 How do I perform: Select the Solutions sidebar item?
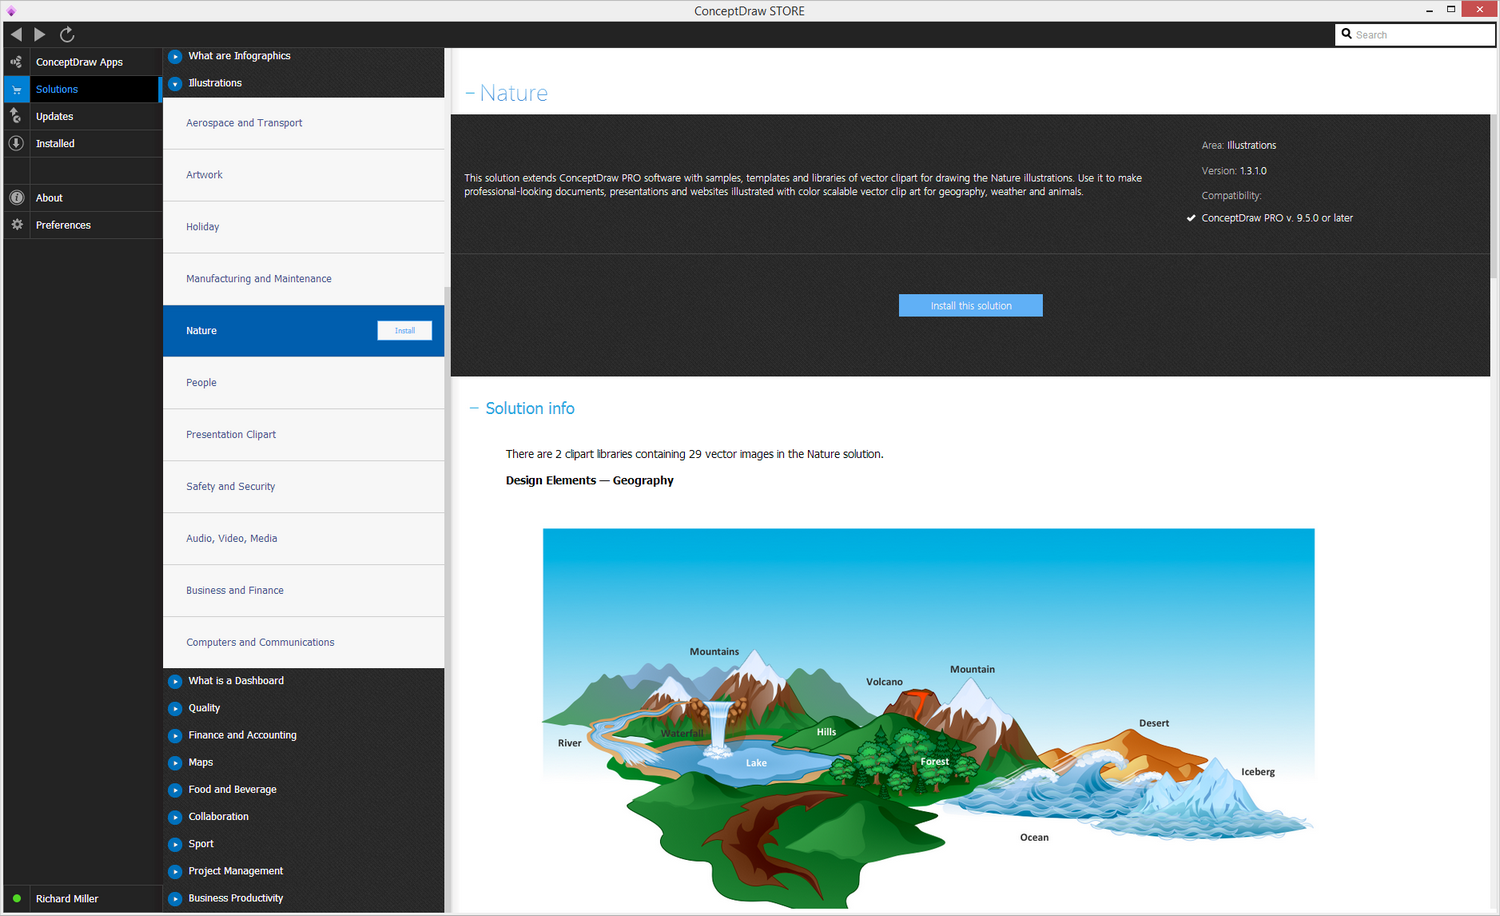coord(82,89)
